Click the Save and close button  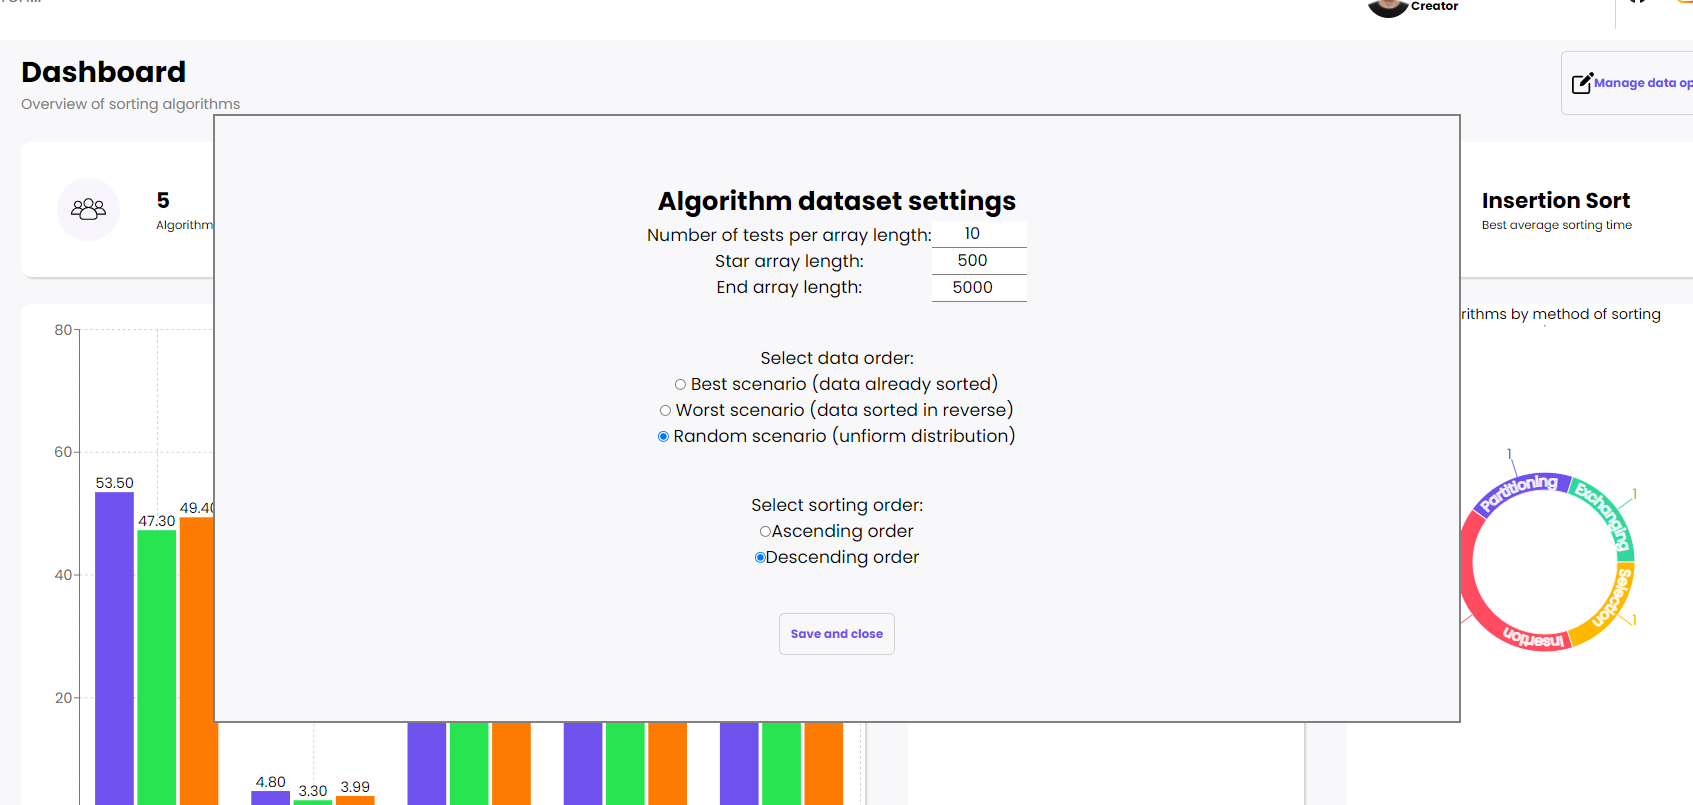pyautogui.click(x=837, y=634)
